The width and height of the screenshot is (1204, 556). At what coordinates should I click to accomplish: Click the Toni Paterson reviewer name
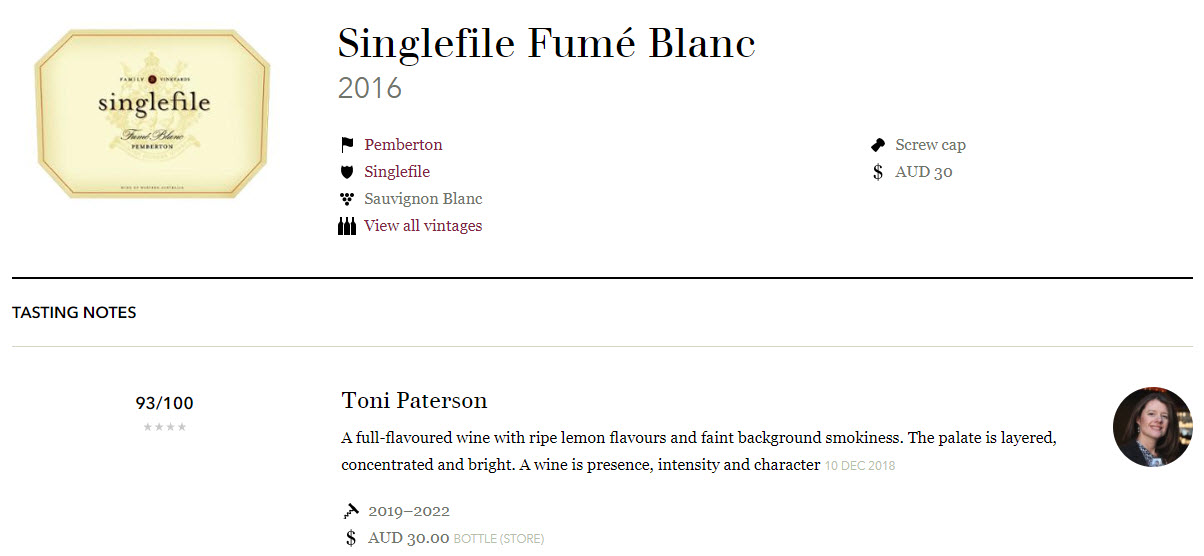click(x=414, y=401)
